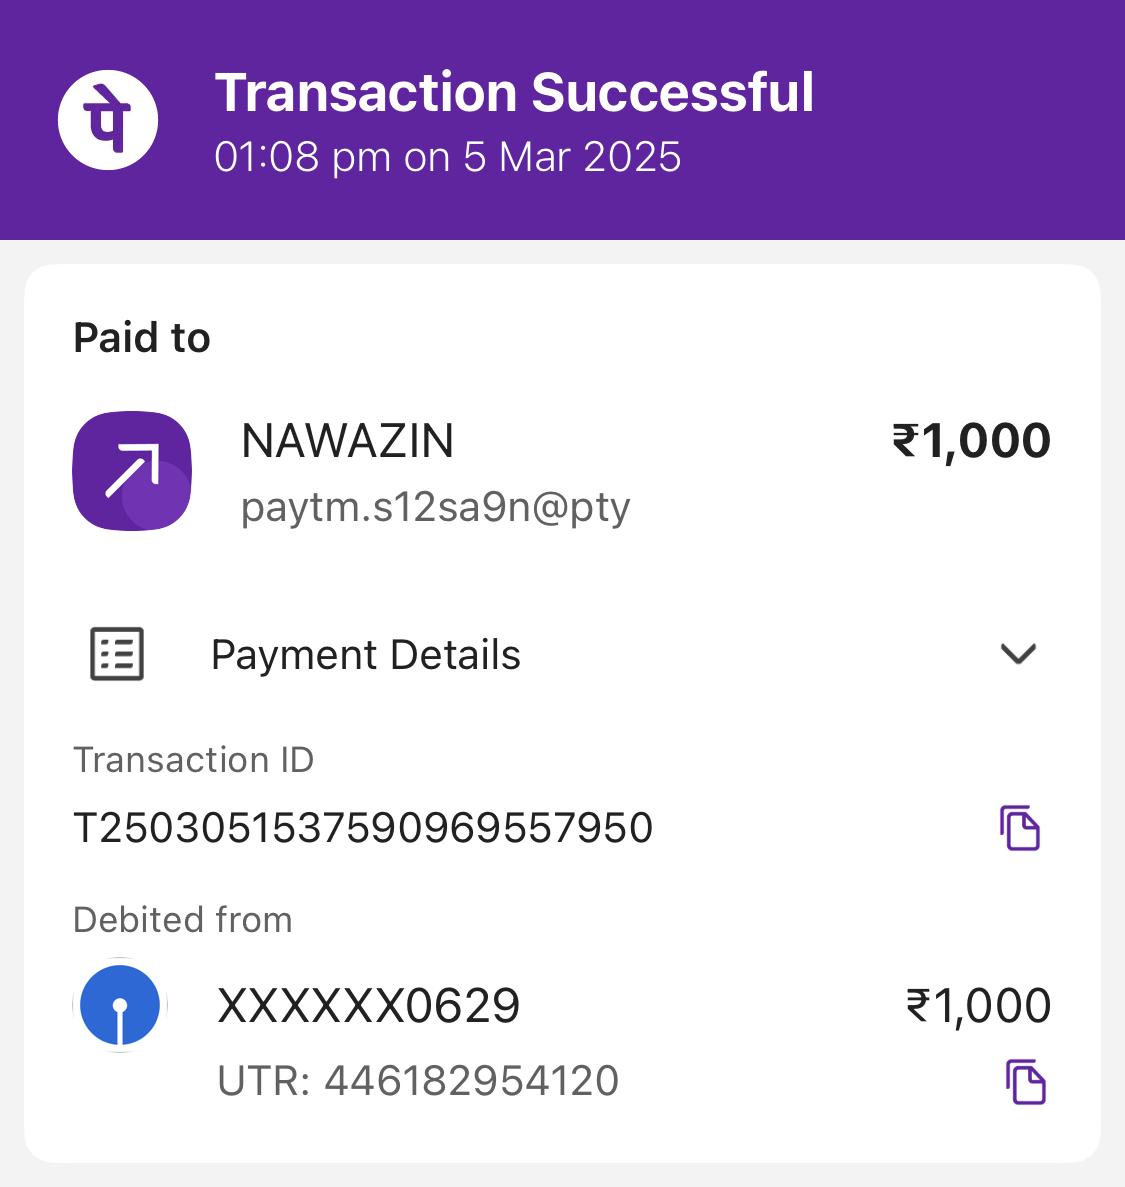
Task: Click the 01:08 pm transaction timestamp
Action: point(447,157)
